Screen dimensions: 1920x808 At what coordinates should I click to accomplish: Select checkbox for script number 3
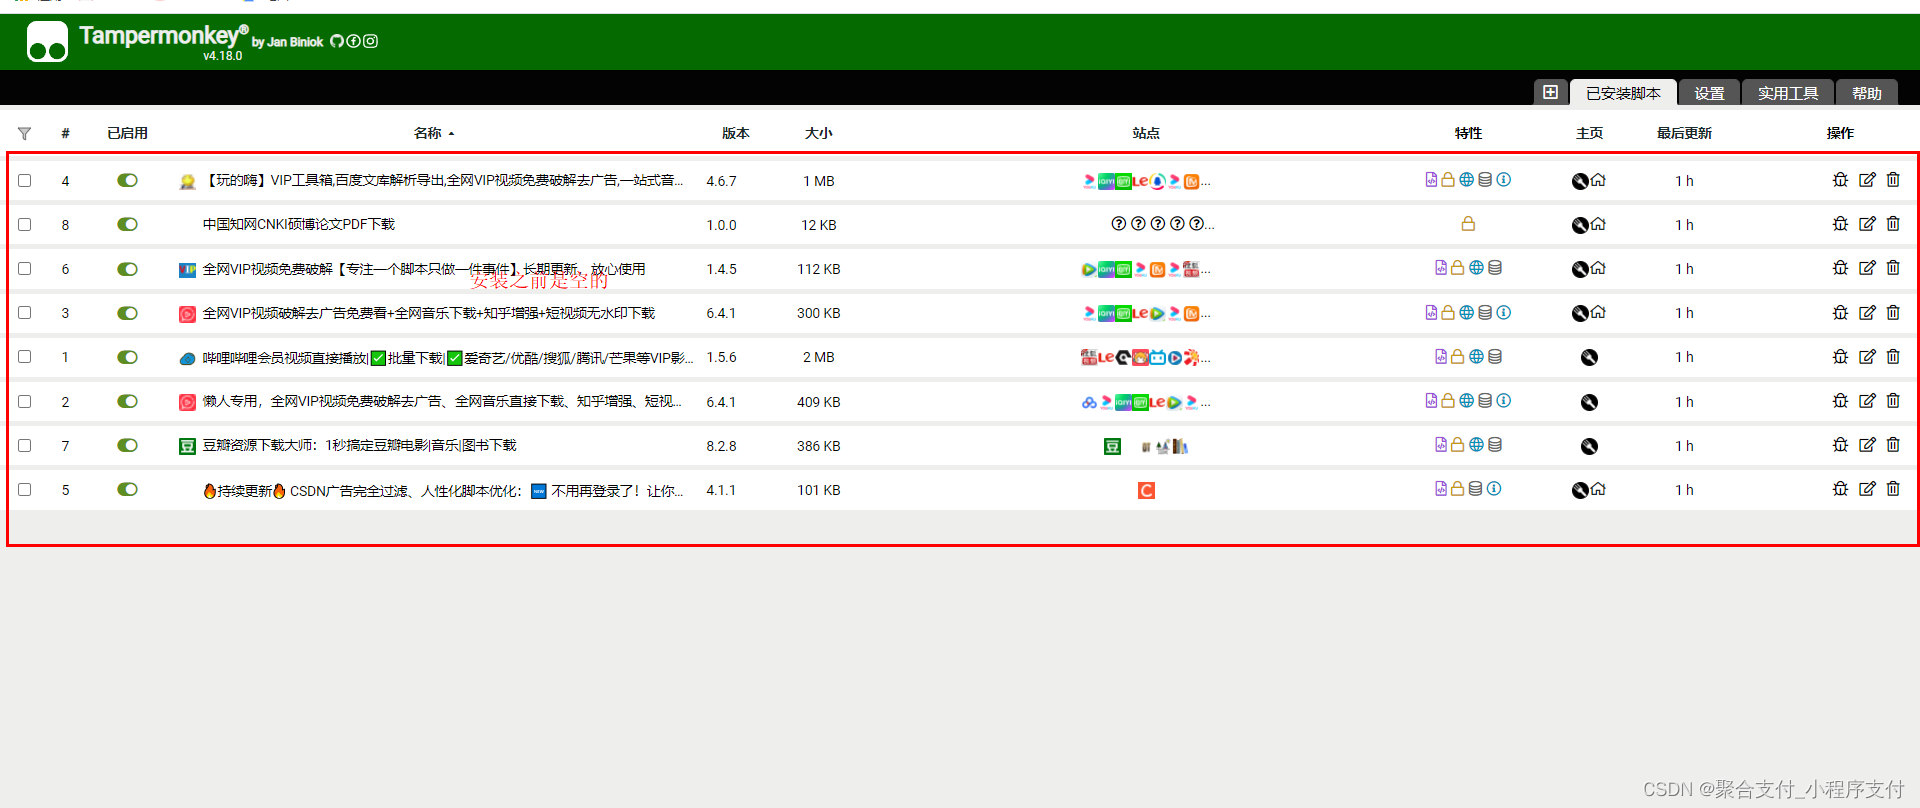point(24,313)
